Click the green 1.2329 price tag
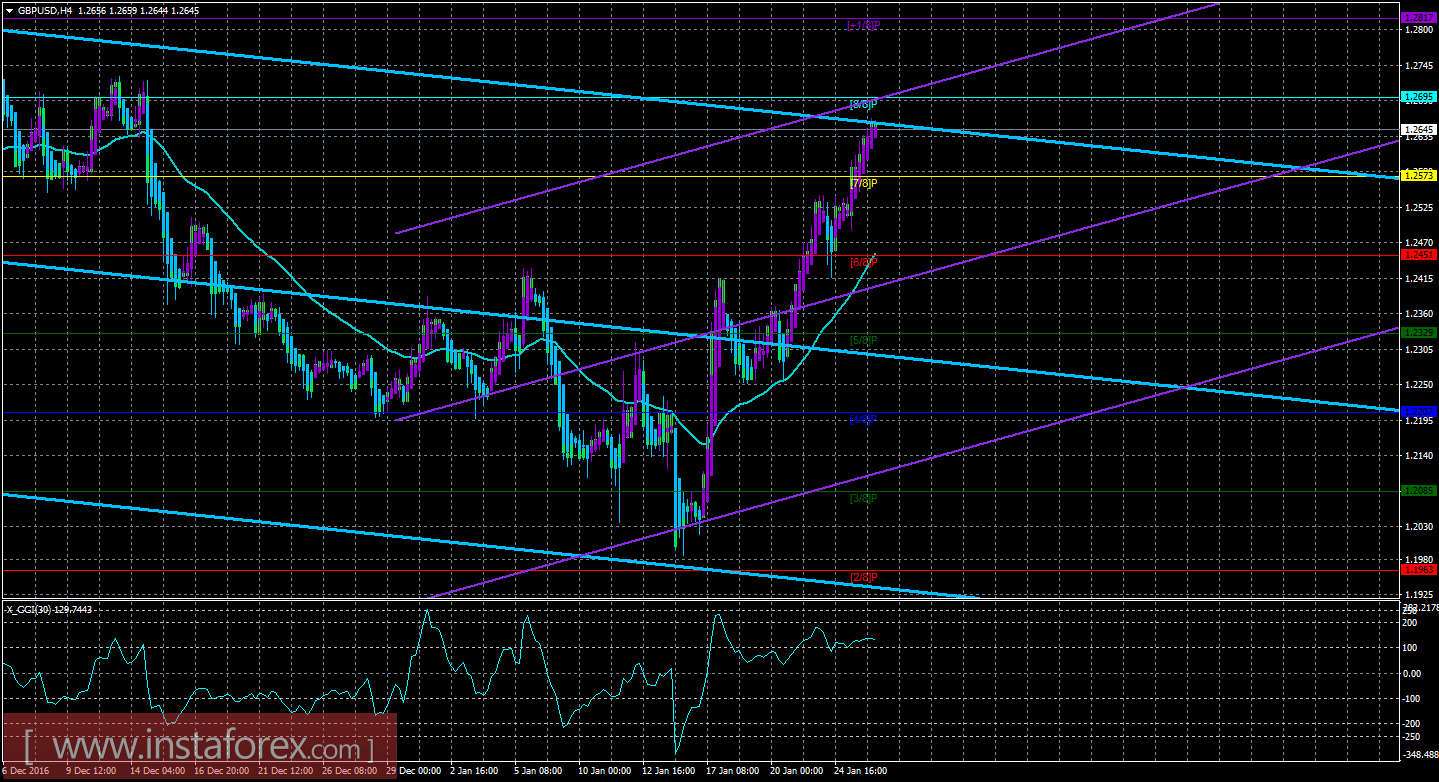Viewport: 1439px width, 782px height. point(1418,333)
